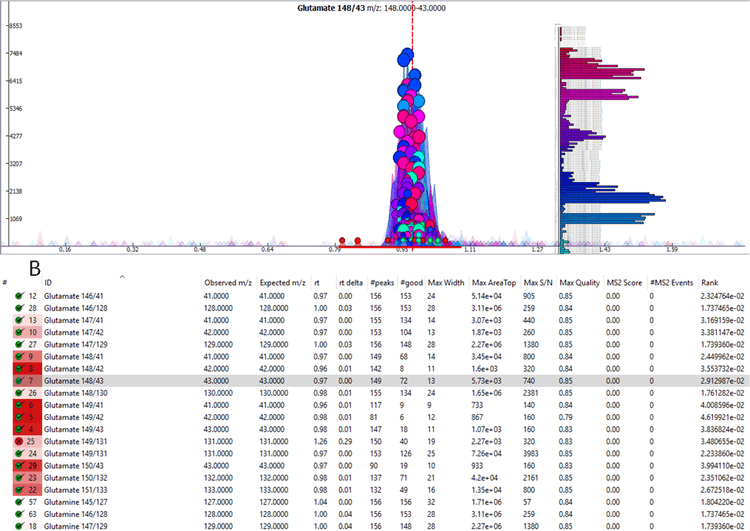Click the #MS2 Events column header
Viewport: 750px width, 531px height.
tap(670, 284)
